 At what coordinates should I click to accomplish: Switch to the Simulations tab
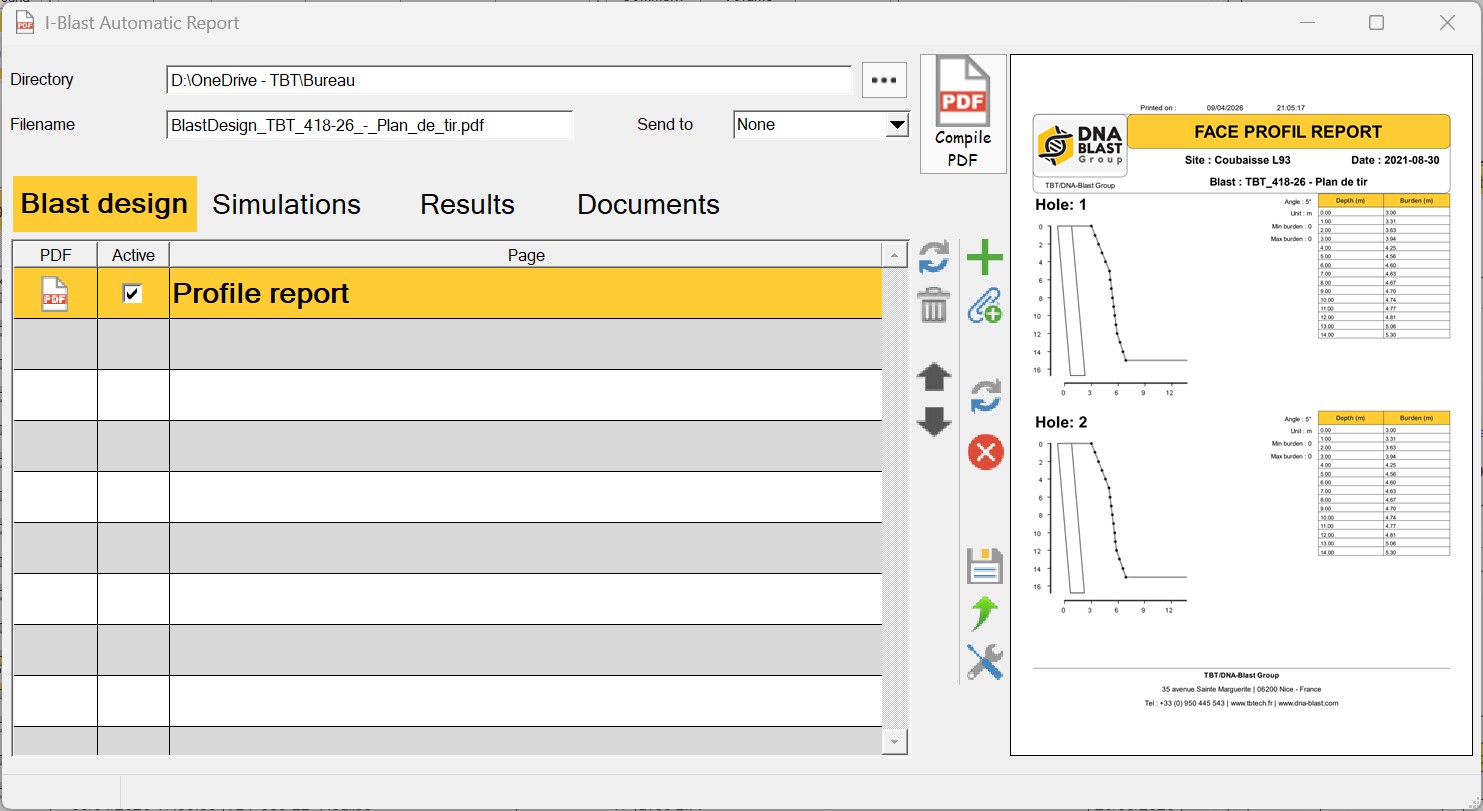[286, 204]
